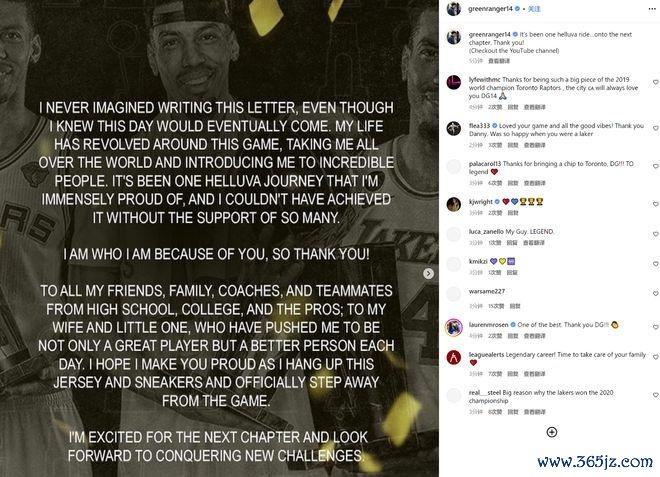
Task: Open the three-dot more options menu
Action: (652, 9)
